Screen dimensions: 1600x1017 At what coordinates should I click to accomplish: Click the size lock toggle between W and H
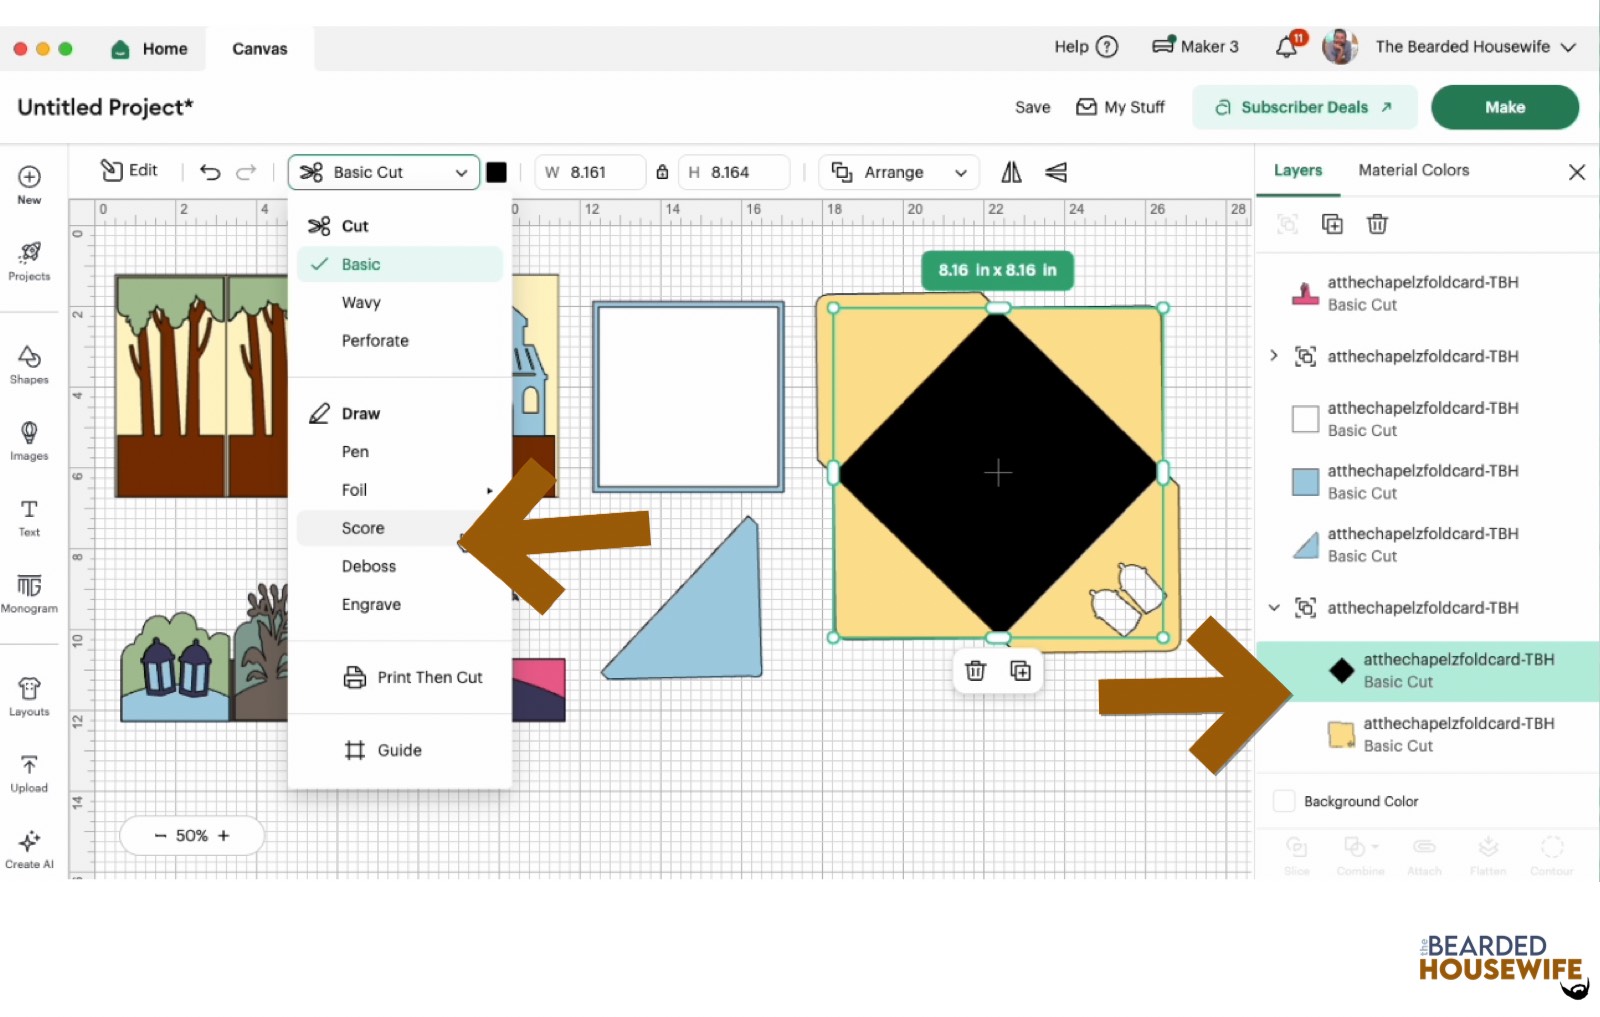662,172
